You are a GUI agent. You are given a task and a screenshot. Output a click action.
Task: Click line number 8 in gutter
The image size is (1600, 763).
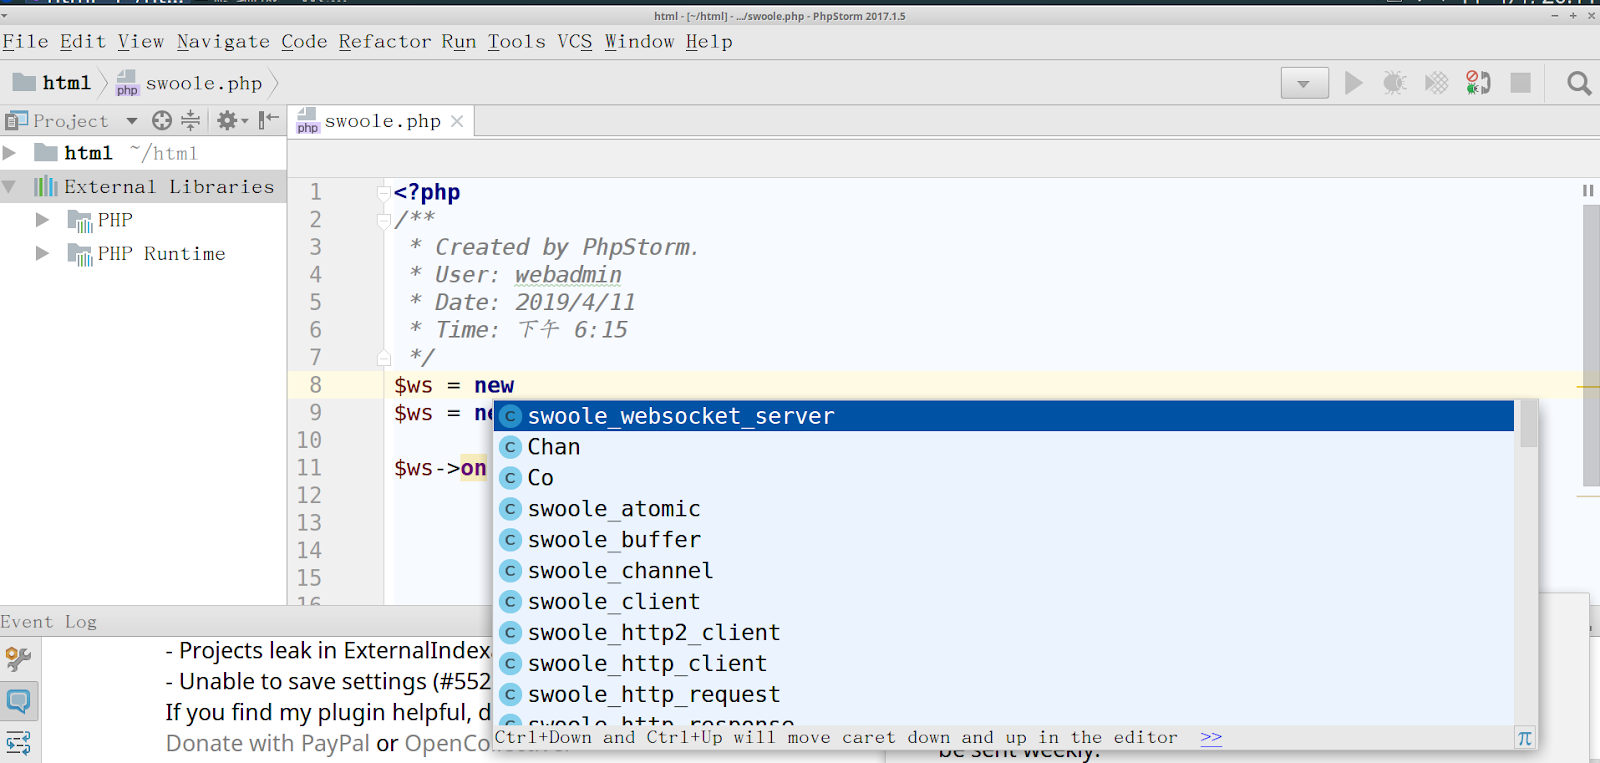click(316, 385)
